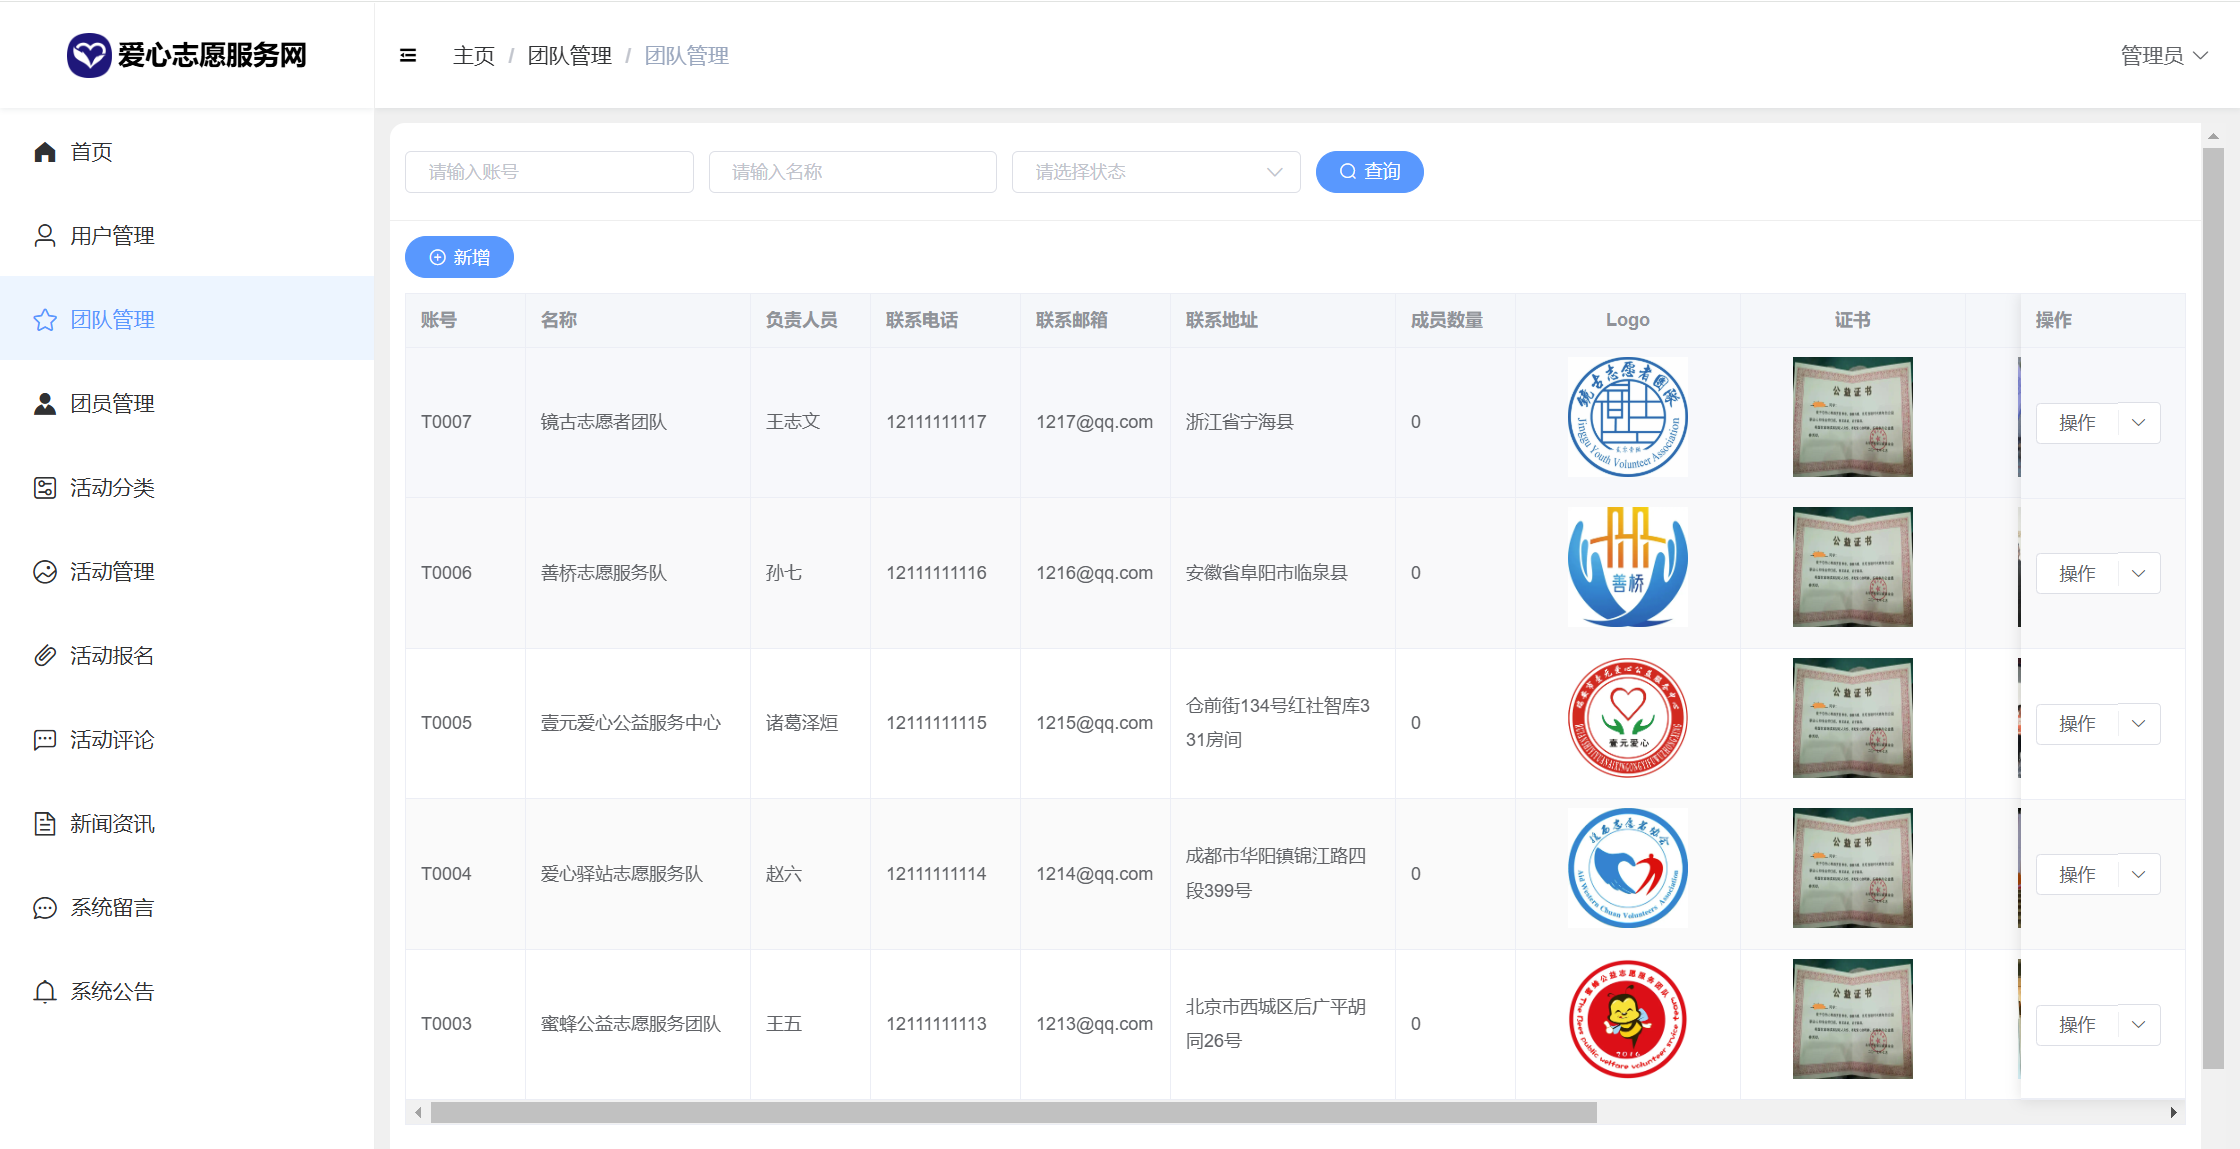Expand the 请选择状态 status dropdown

1155,172
